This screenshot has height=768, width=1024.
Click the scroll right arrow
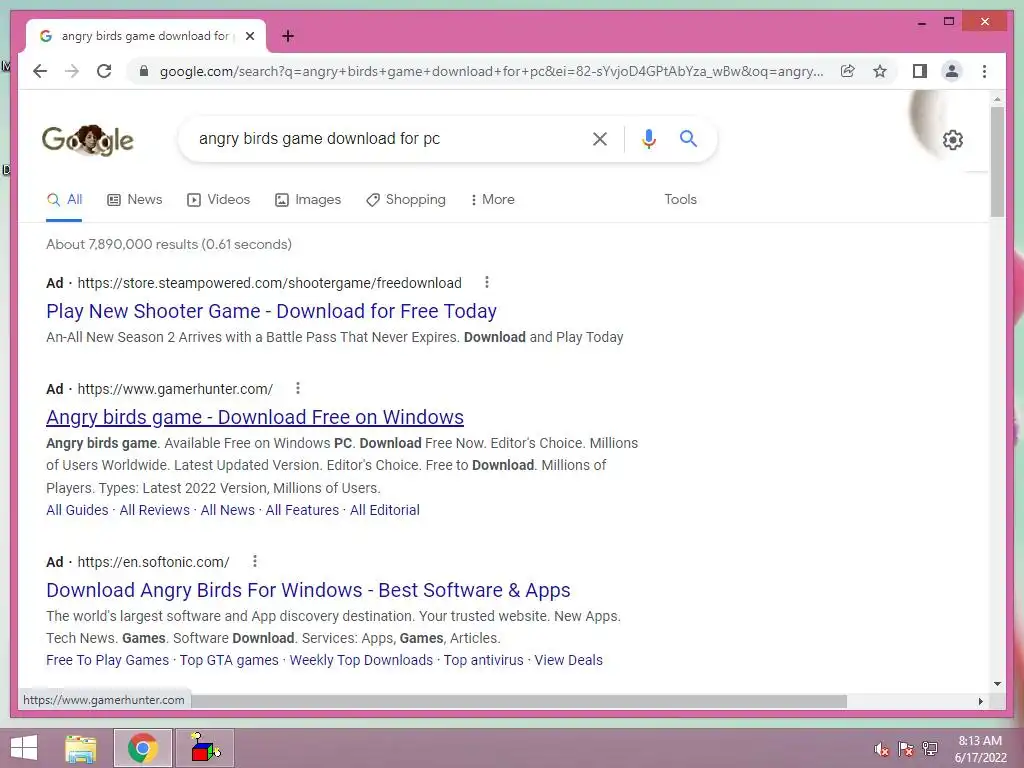pos(980,701)
